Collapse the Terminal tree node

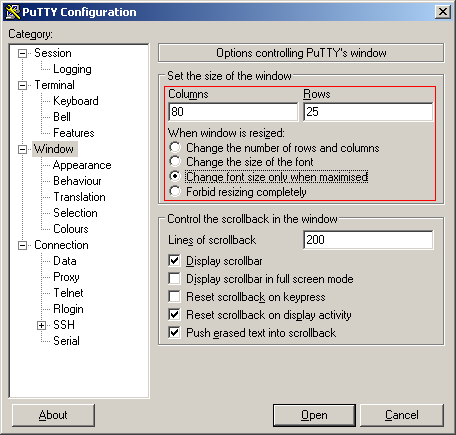tap(22, 85)
